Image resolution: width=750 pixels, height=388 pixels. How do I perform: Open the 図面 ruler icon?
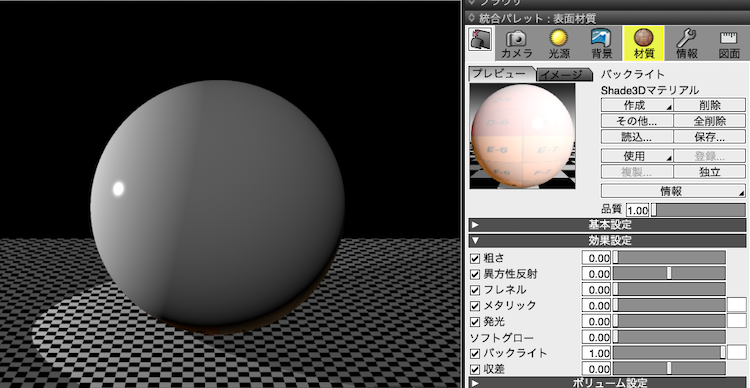pos(729,44)
